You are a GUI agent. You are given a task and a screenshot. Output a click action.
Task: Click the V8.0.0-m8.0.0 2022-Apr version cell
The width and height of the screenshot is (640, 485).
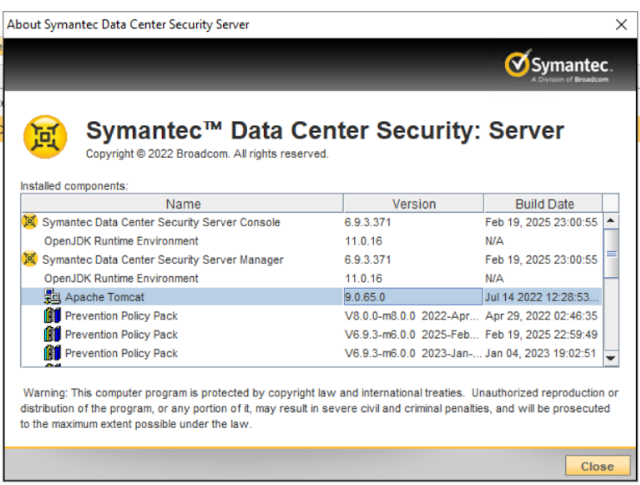(412, 316)
